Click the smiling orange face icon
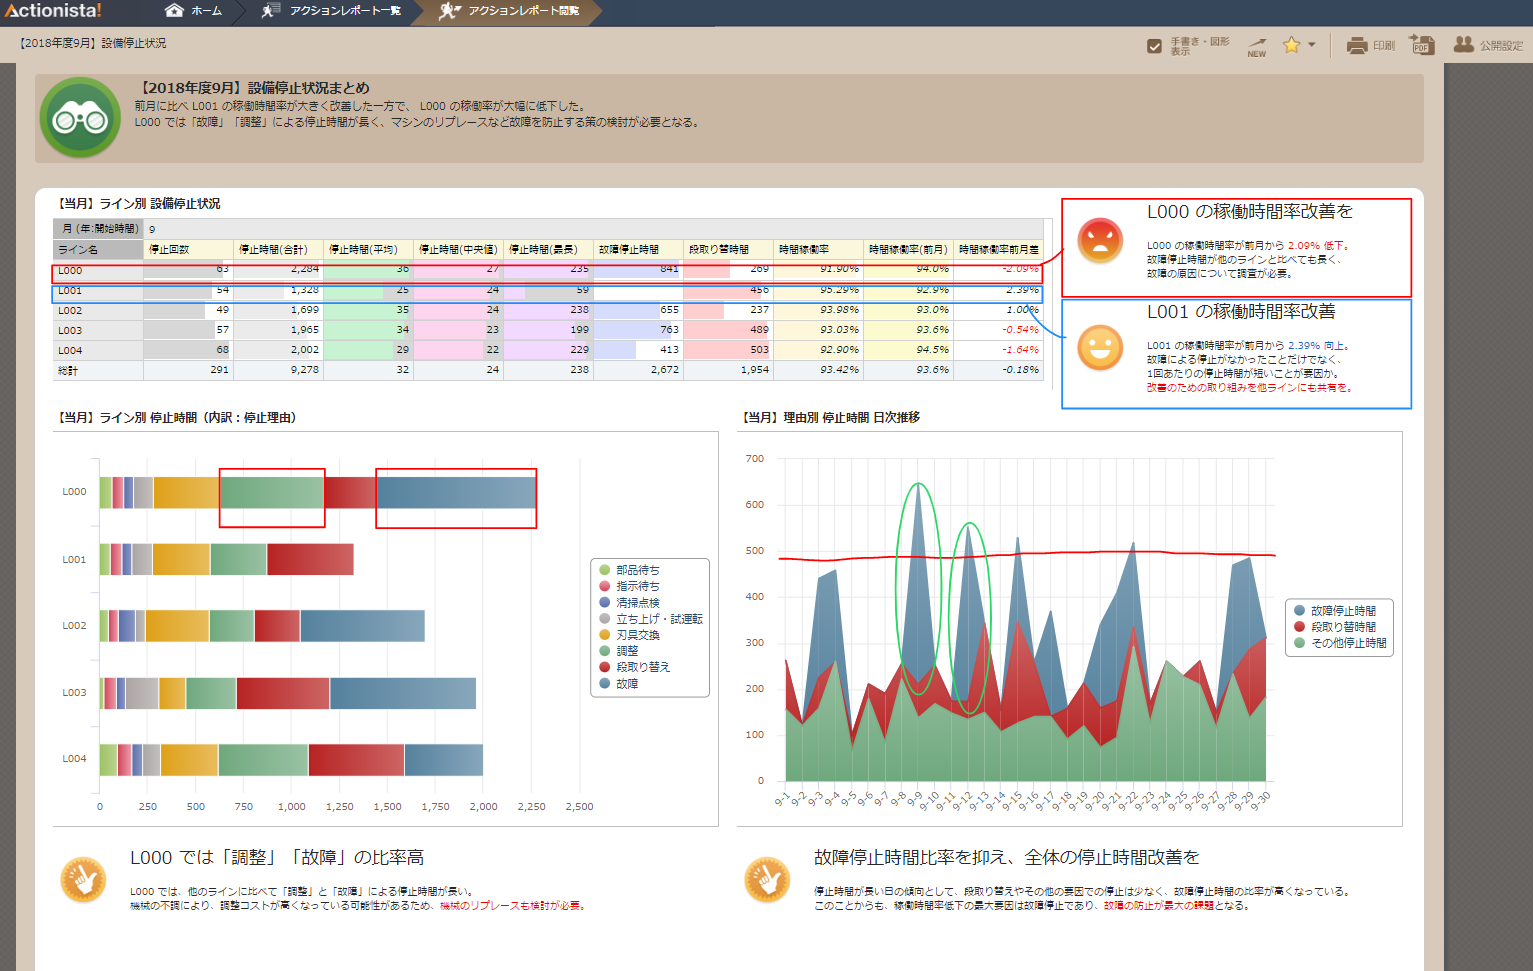The width and height of the screenshot is (1533, 971). (1100, 348)
